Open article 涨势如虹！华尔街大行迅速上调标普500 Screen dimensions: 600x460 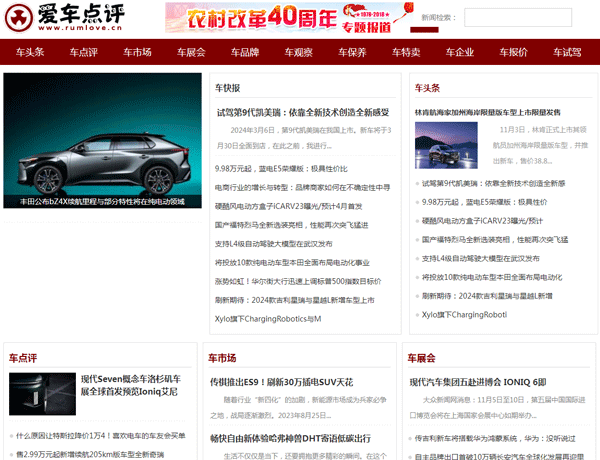coord(298,281)
